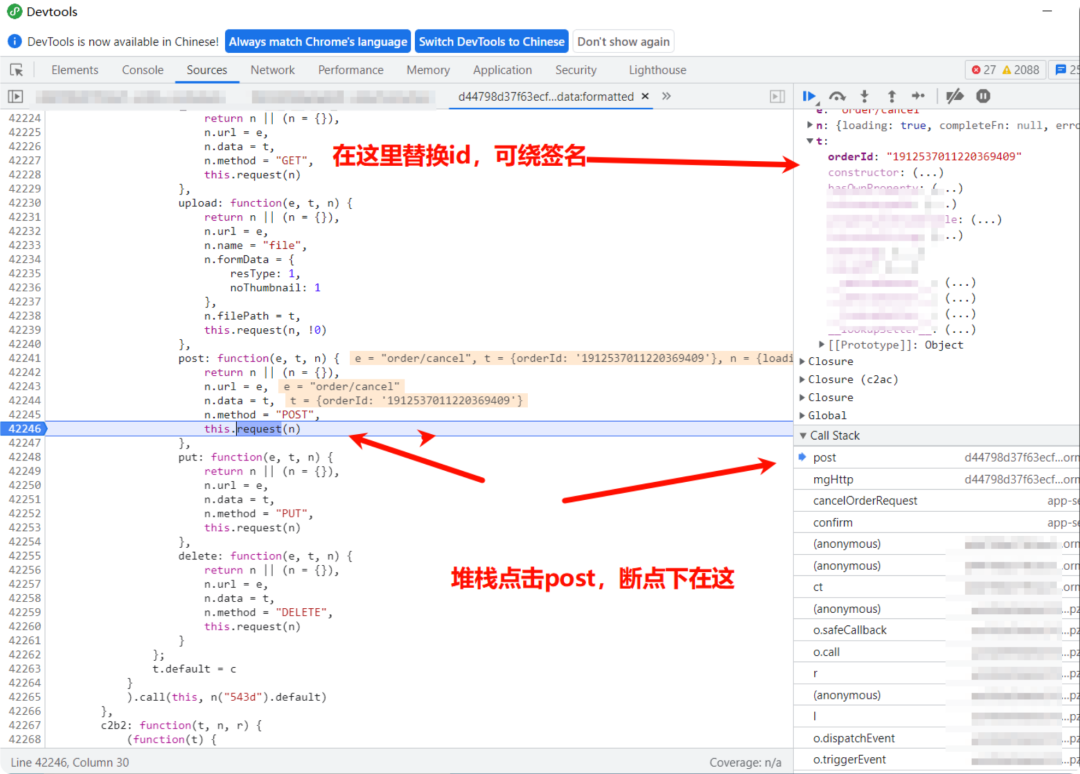Select the cancelOrderRequest stack frame

pos(937,501)
